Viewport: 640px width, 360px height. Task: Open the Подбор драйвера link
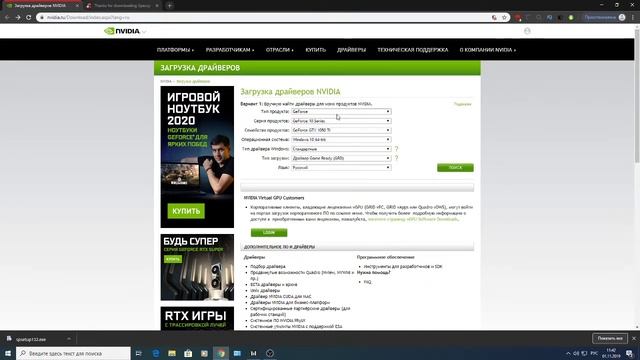[x=268, y=266]
